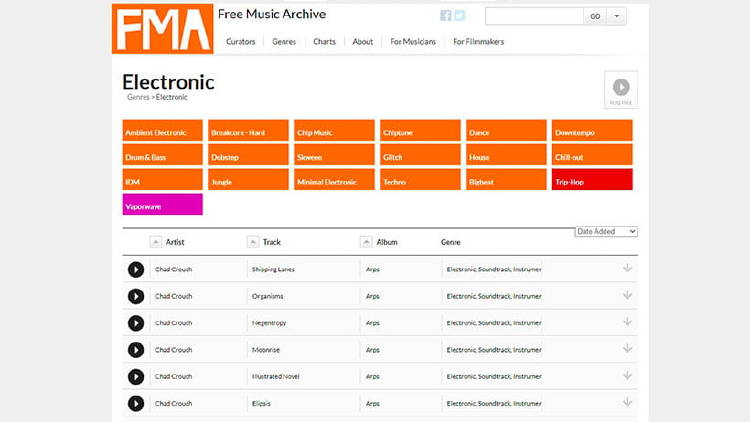750x422 pixels.
Task: Select the Chiptune genre tile
Action: click(420, 130)
